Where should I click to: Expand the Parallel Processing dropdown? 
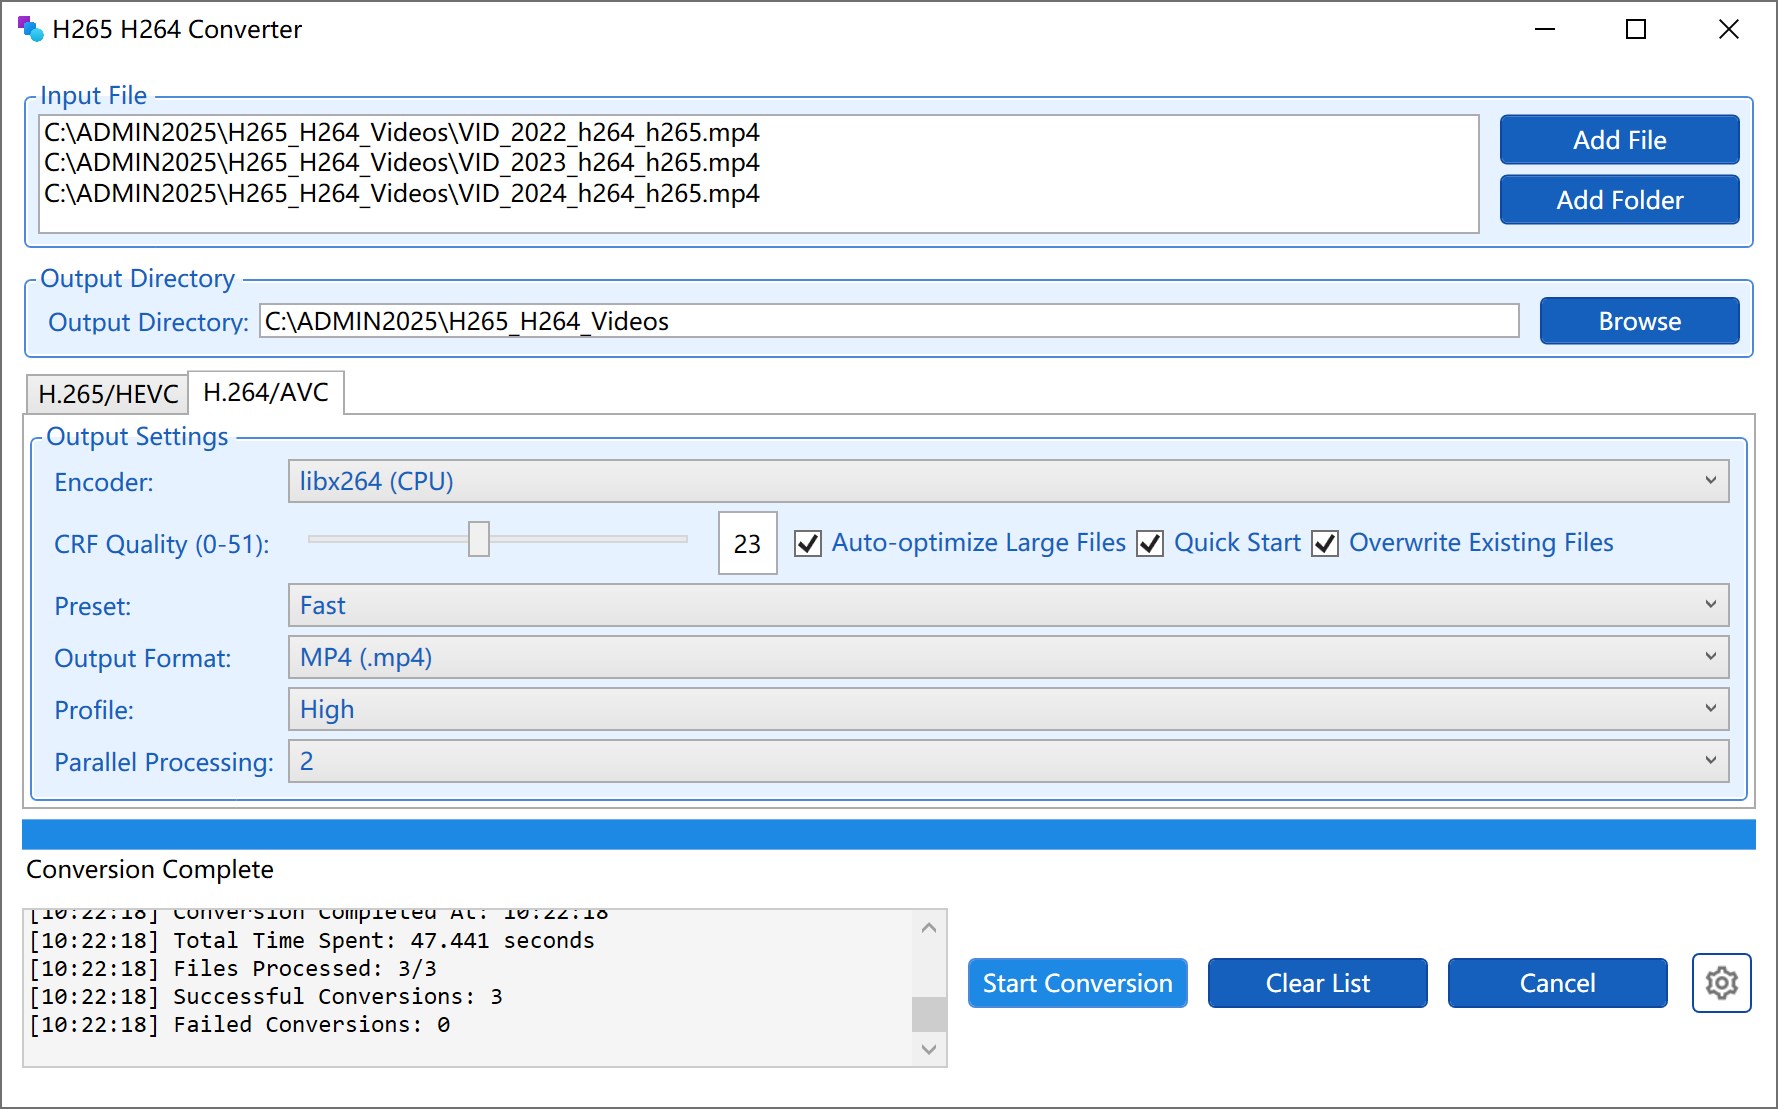(1008, 761)
